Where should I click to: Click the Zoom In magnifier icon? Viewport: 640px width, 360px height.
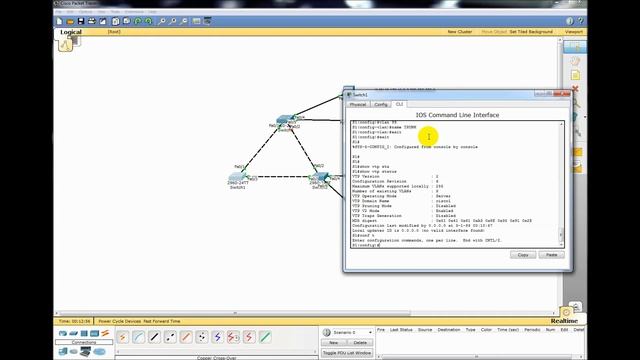pos(162,21)
